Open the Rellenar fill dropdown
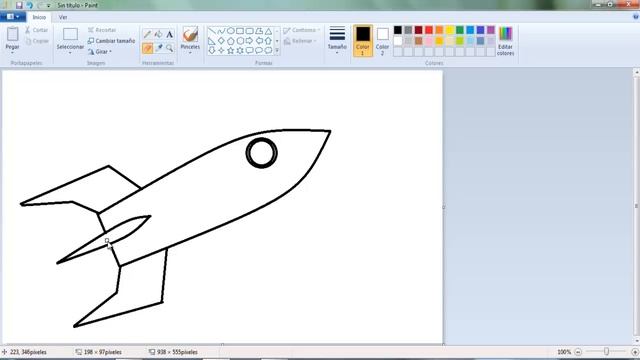Image resolution: width=640 pixels, height=360 pixels. (300, 41)
